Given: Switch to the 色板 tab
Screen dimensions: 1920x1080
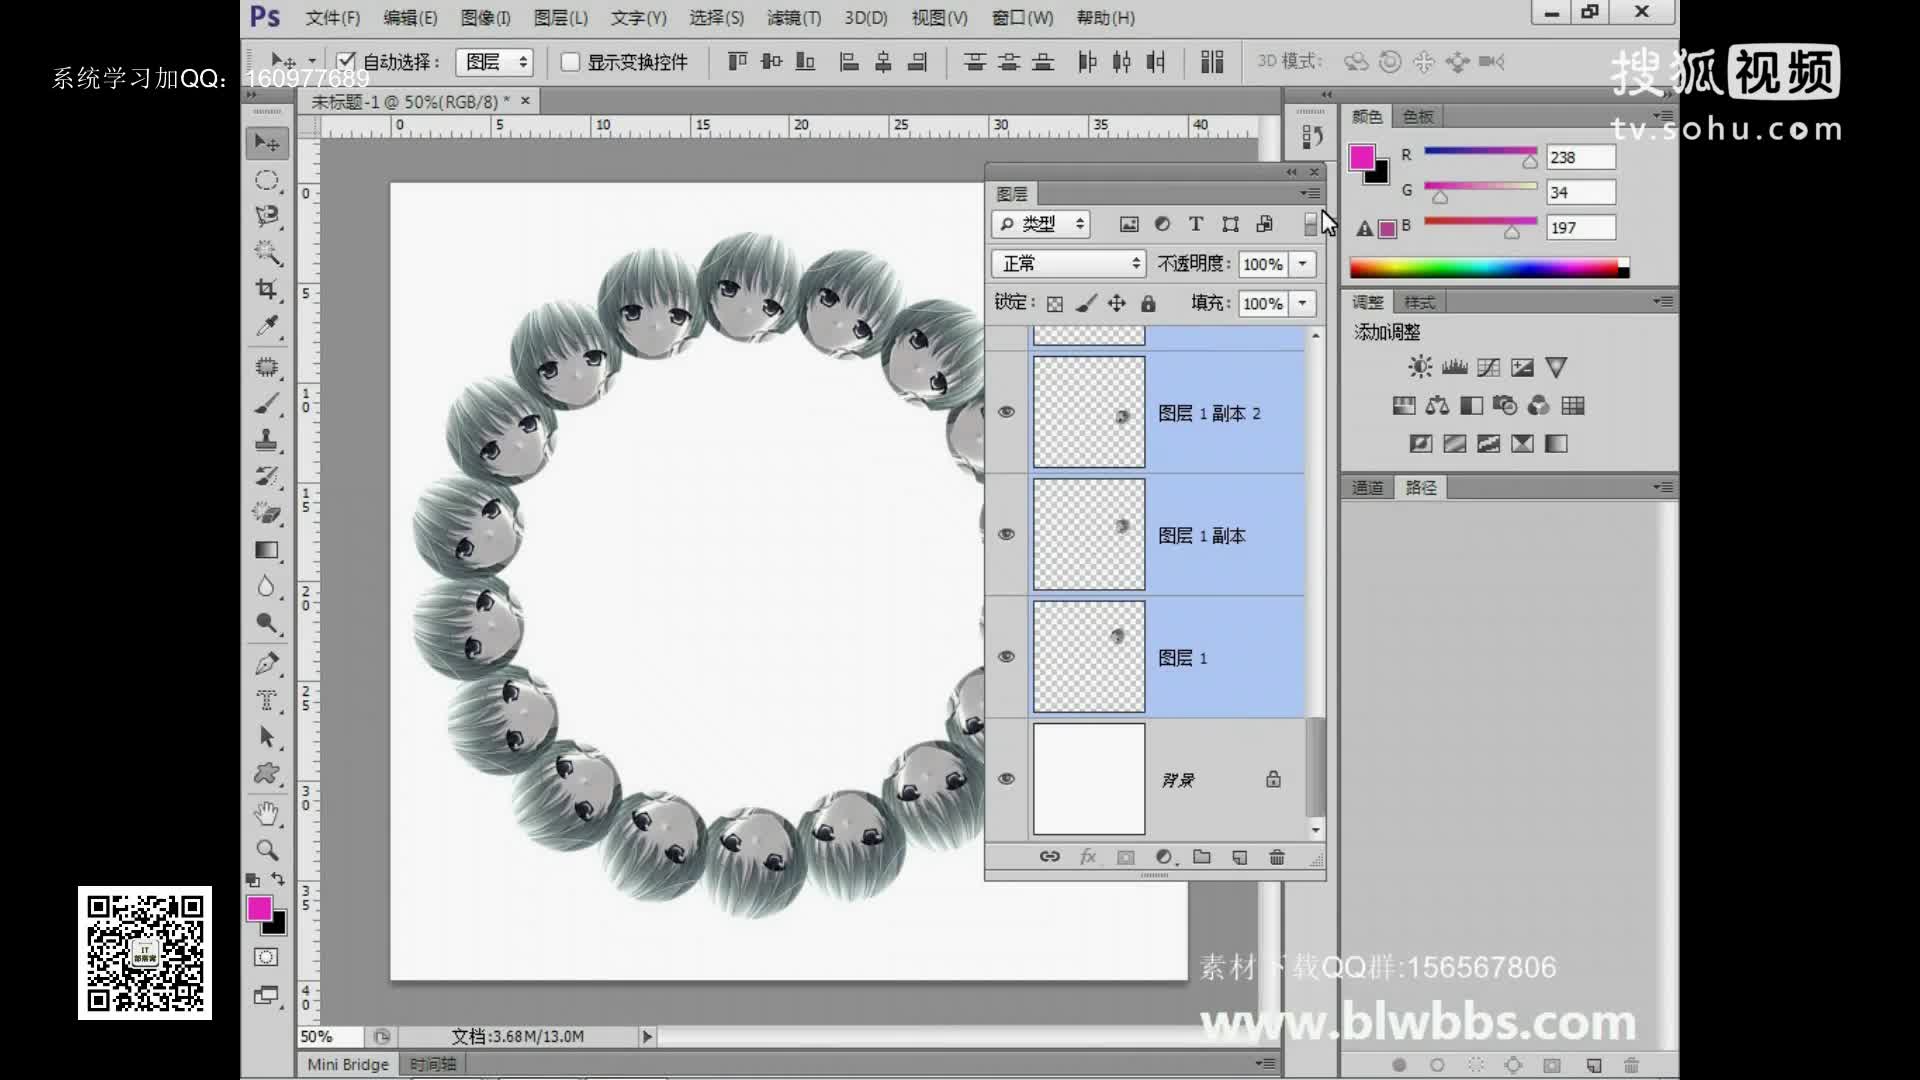Looking at the screenshot, I should click(x=1418, y=116).
